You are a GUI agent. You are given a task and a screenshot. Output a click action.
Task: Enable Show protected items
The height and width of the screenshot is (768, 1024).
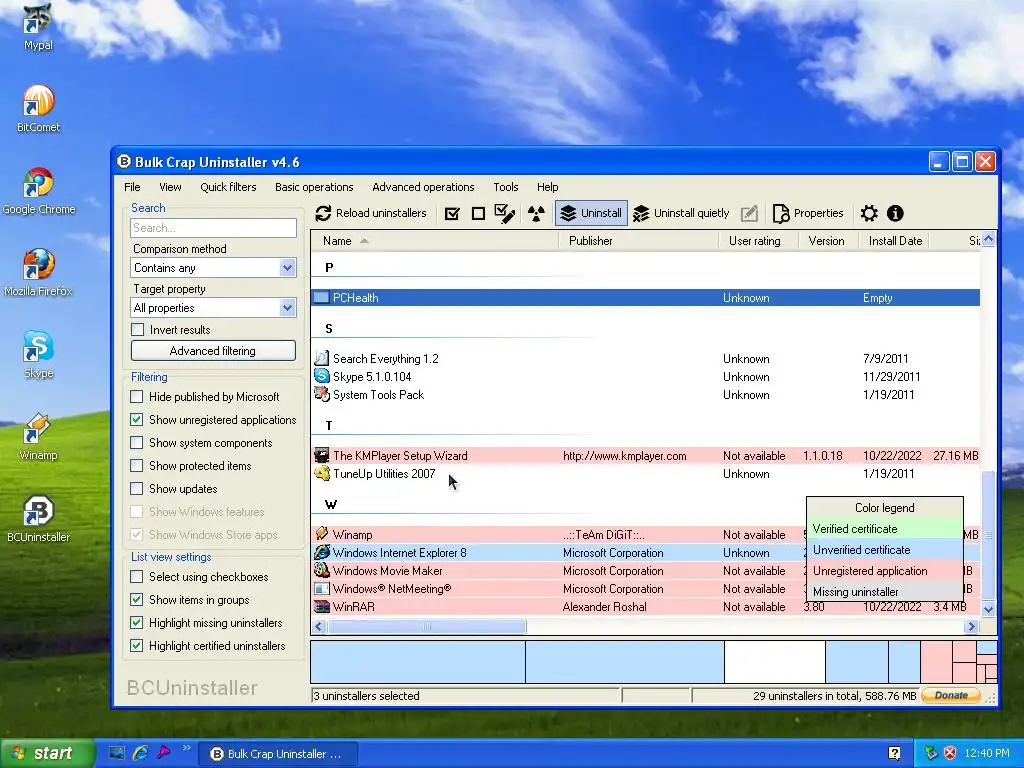click(x=136, y=466)
